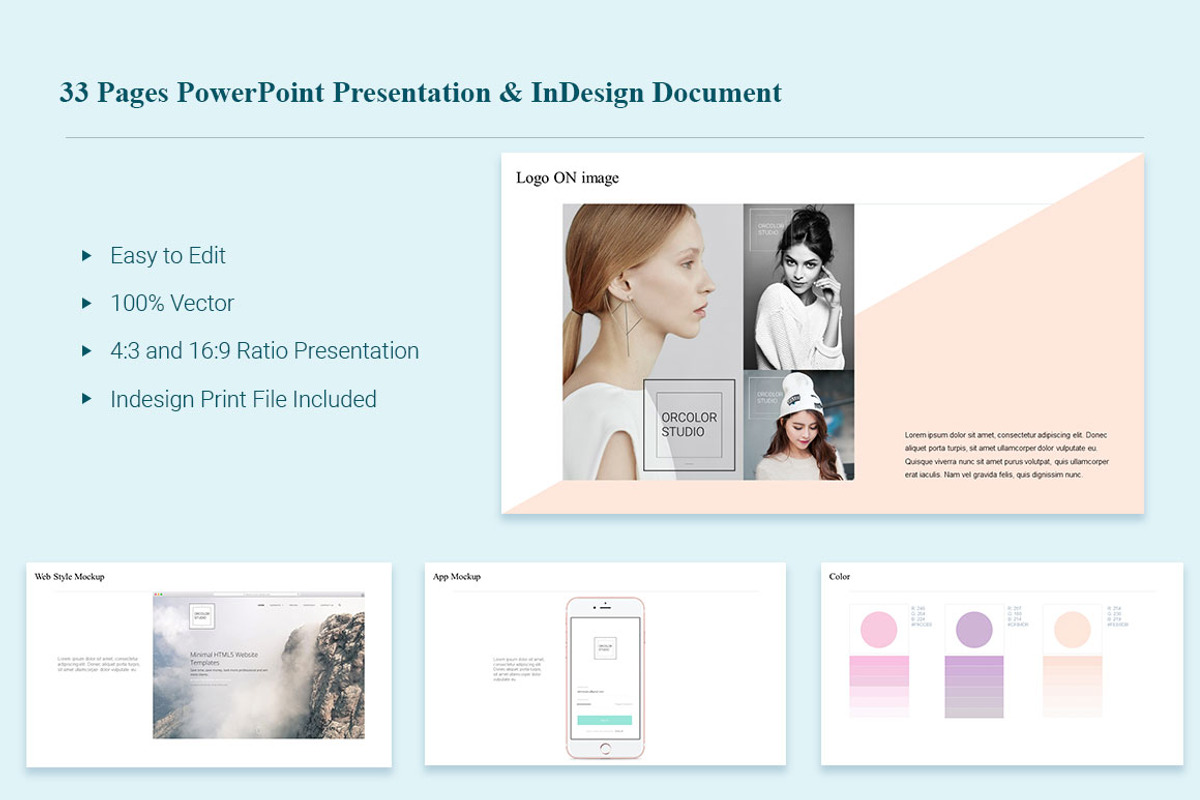This screenshot has width=1200, height=800.
Task: Click the "Web Style Mockup" slide title
Action: point(69,577)
